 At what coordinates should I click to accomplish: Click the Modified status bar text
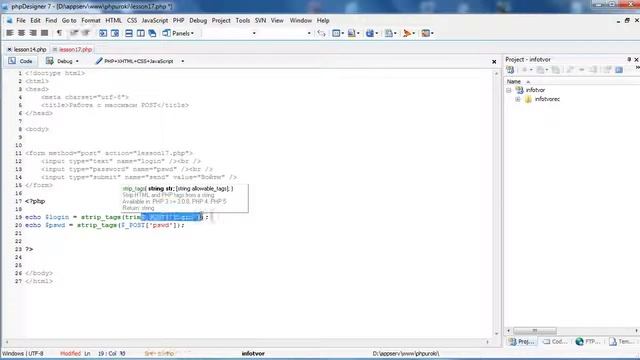click(x=70, y=353)
